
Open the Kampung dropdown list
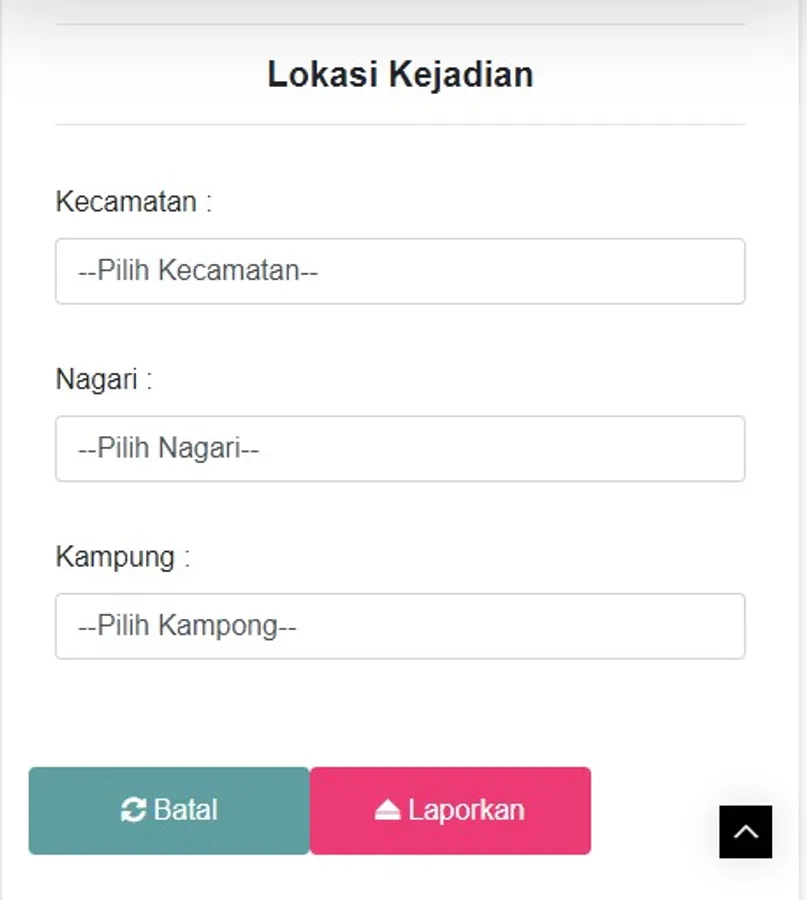coord(400,627)
